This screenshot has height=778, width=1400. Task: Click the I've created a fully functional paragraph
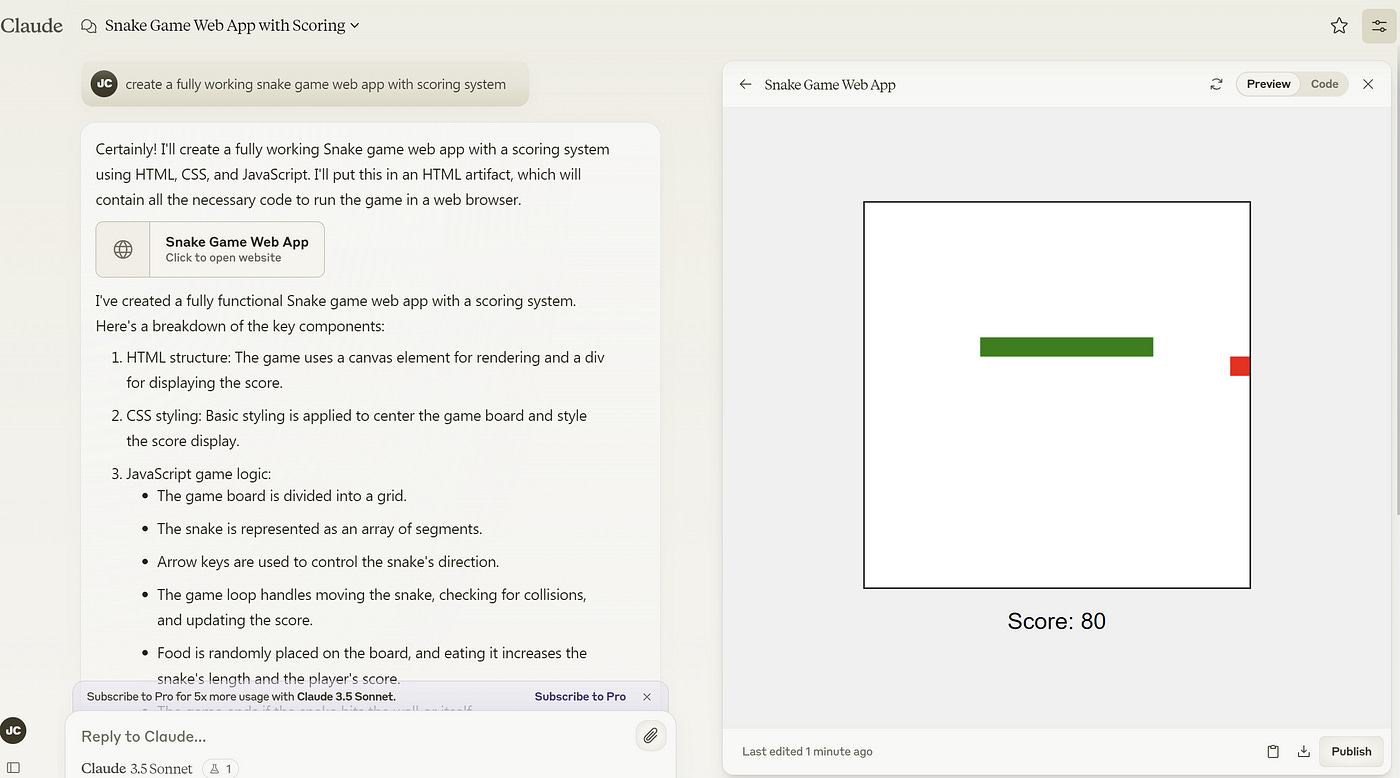point(336,314)
